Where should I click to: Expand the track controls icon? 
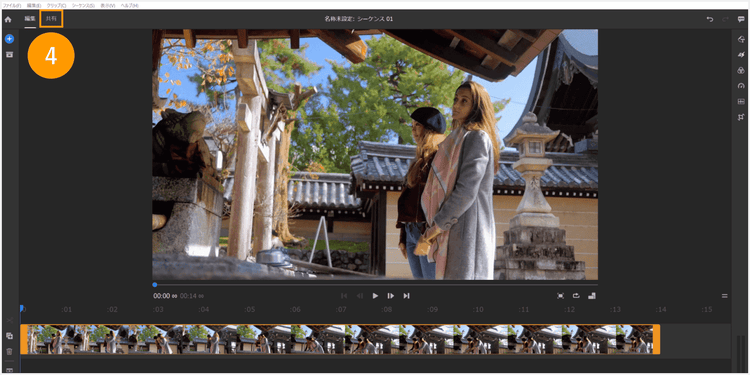click(x=10, y=370)
